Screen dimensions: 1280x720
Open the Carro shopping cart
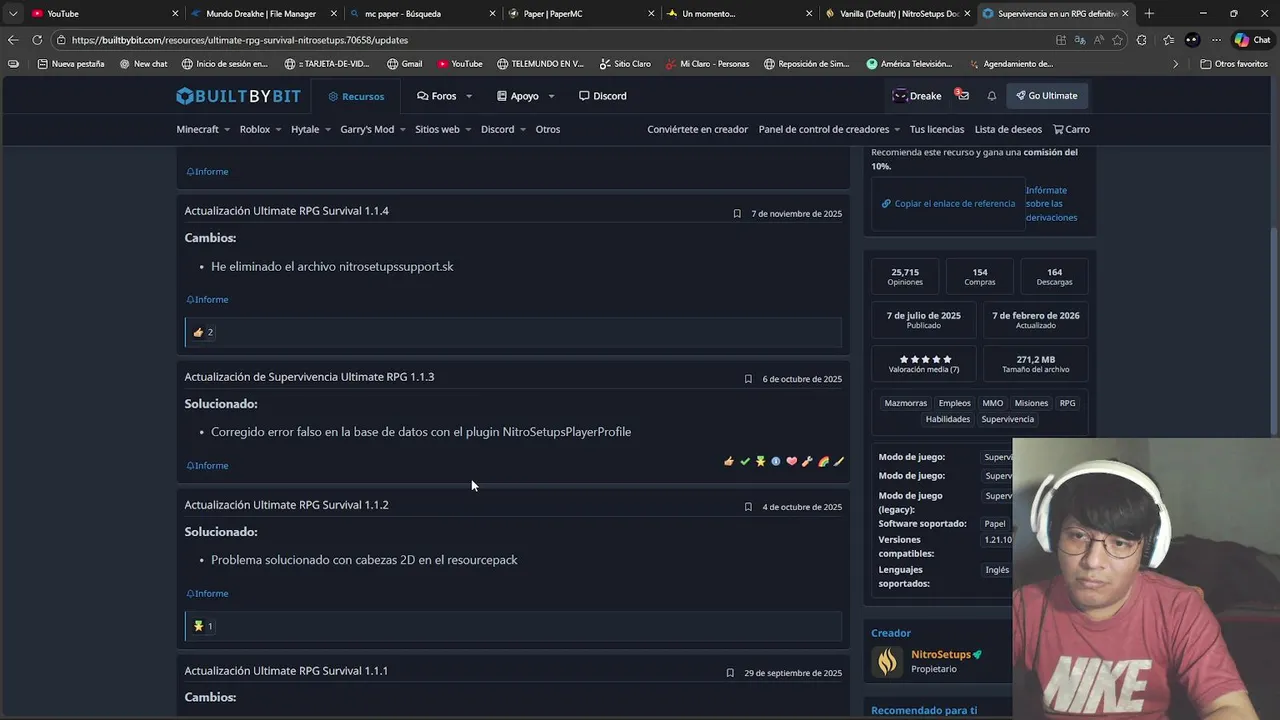tap(1071, 129)
